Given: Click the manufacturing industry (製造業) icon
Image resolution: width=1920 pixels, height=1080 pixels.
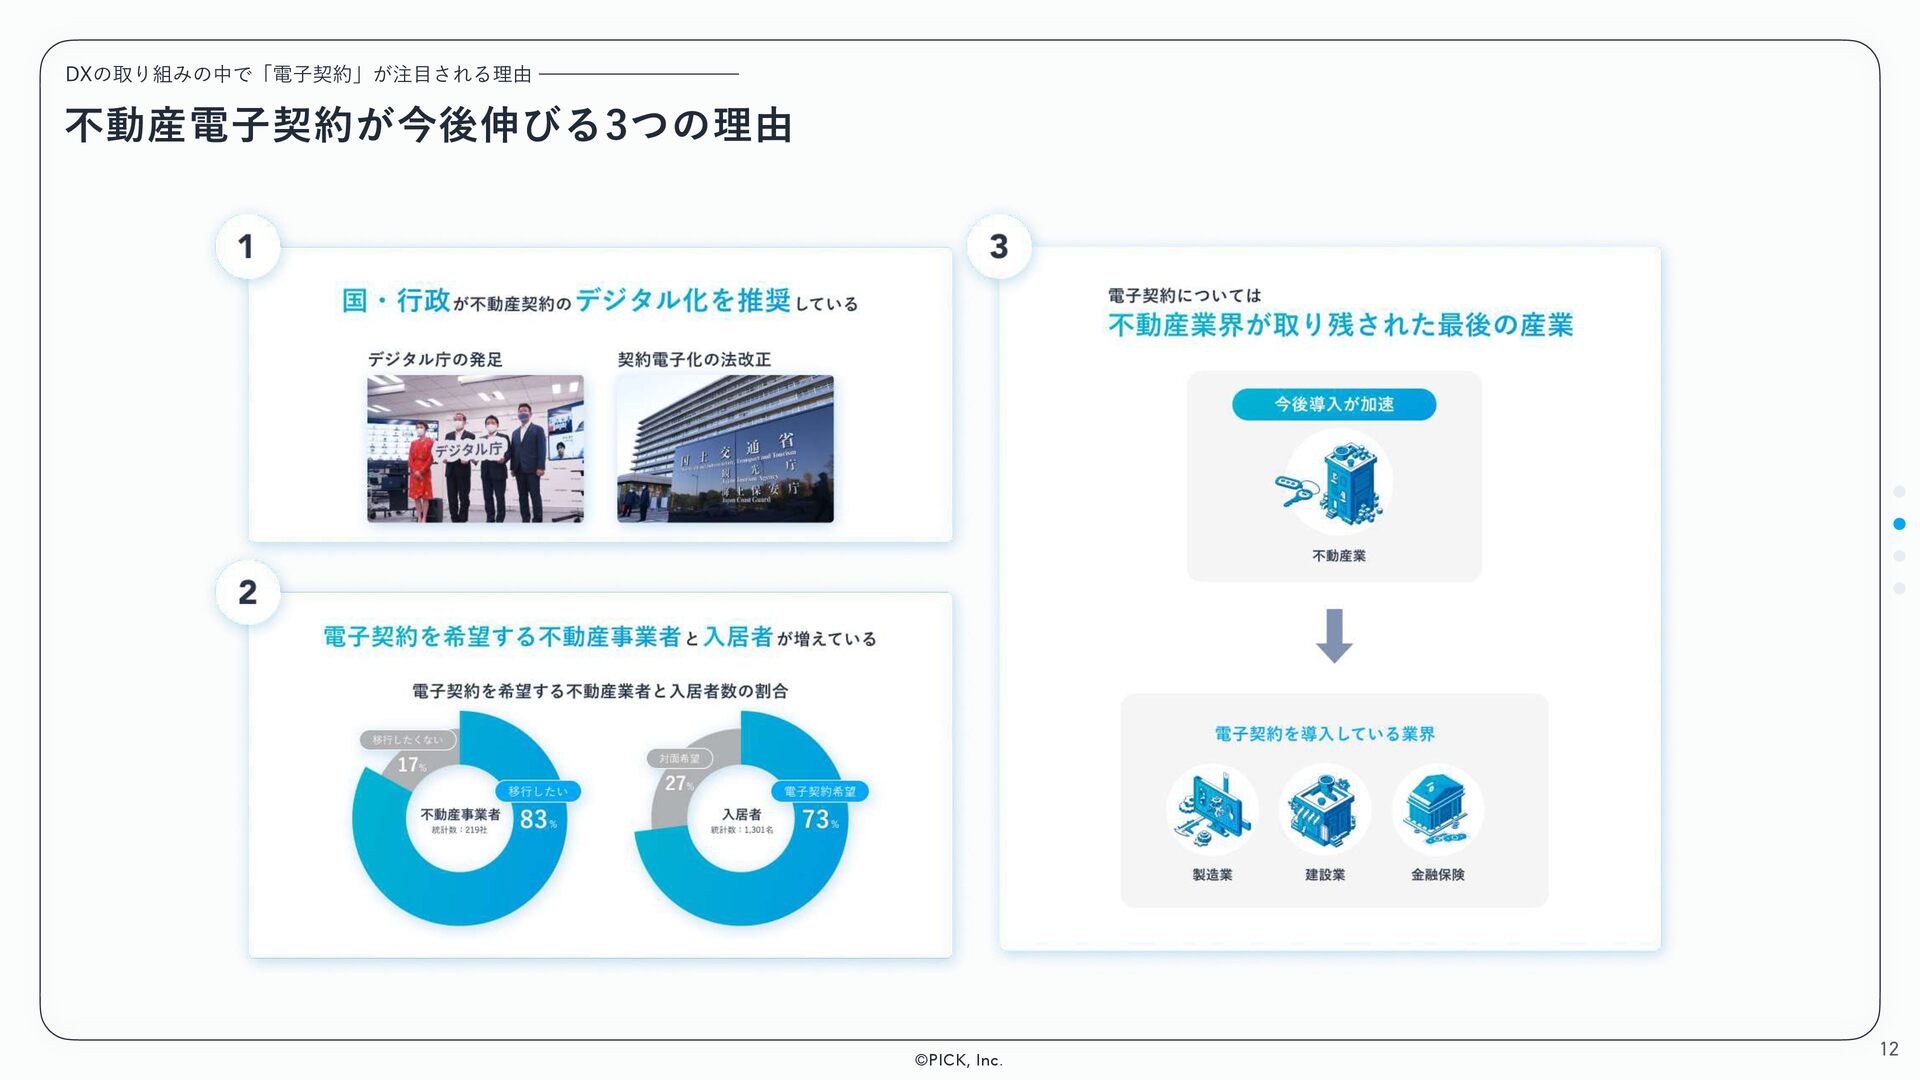Looking at the screenshot, I should (x=1212, y=809).
